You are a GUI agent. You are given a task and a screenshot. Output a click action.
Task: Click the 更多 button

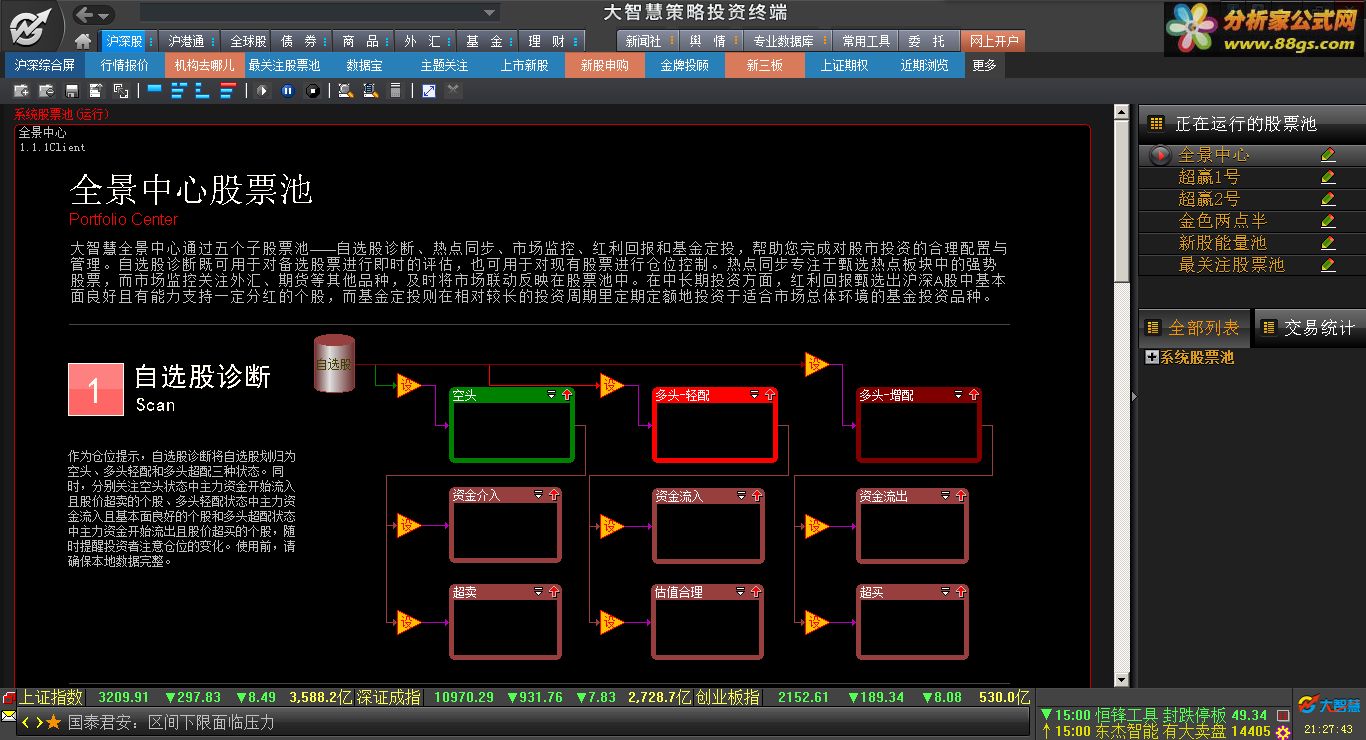coord(984,65)
